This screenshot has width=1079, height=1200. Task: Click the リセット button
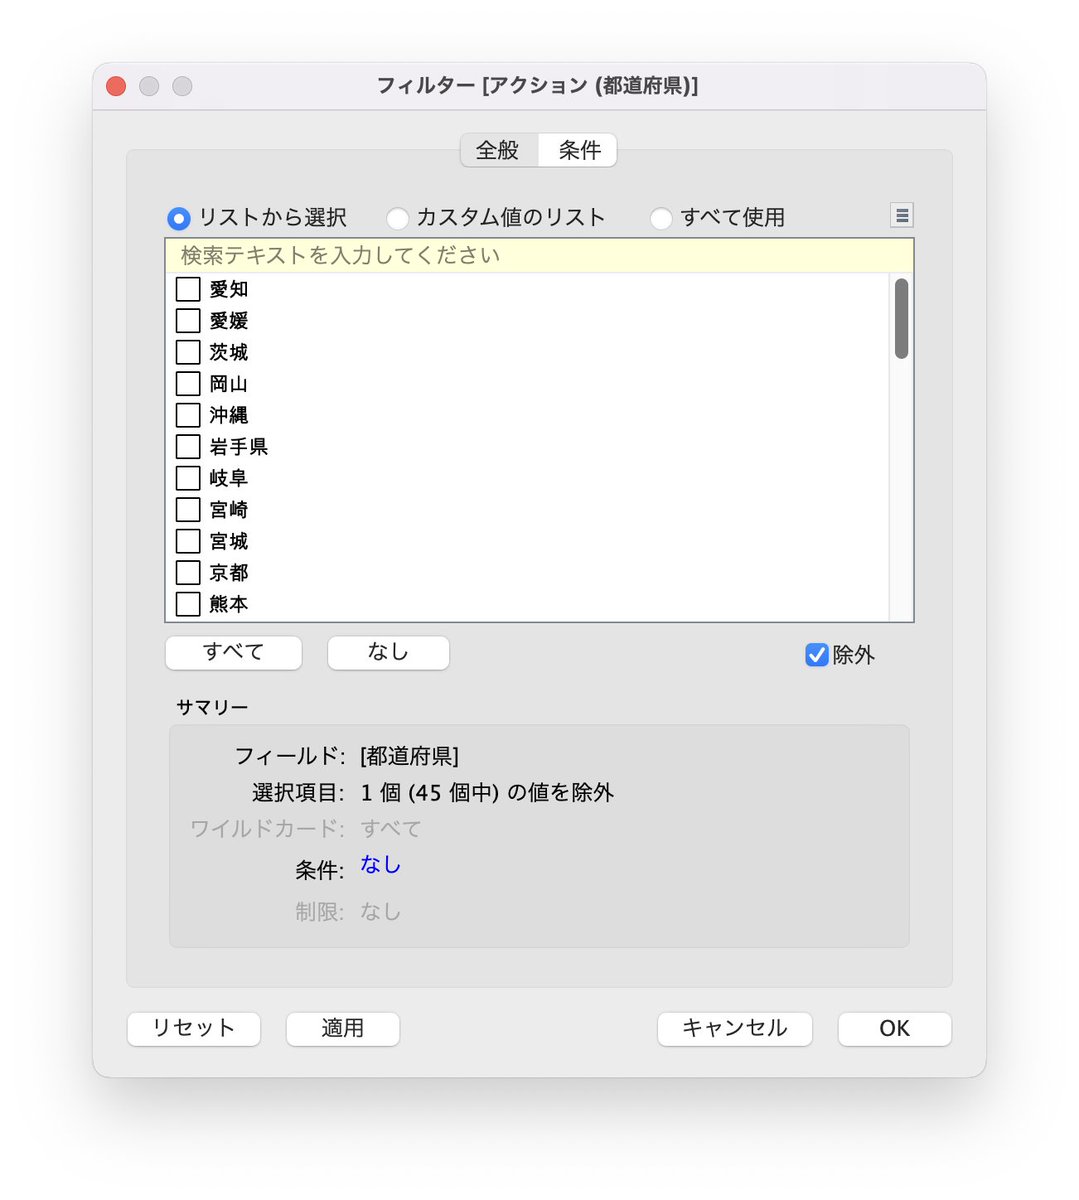[x=193, y=1029]
